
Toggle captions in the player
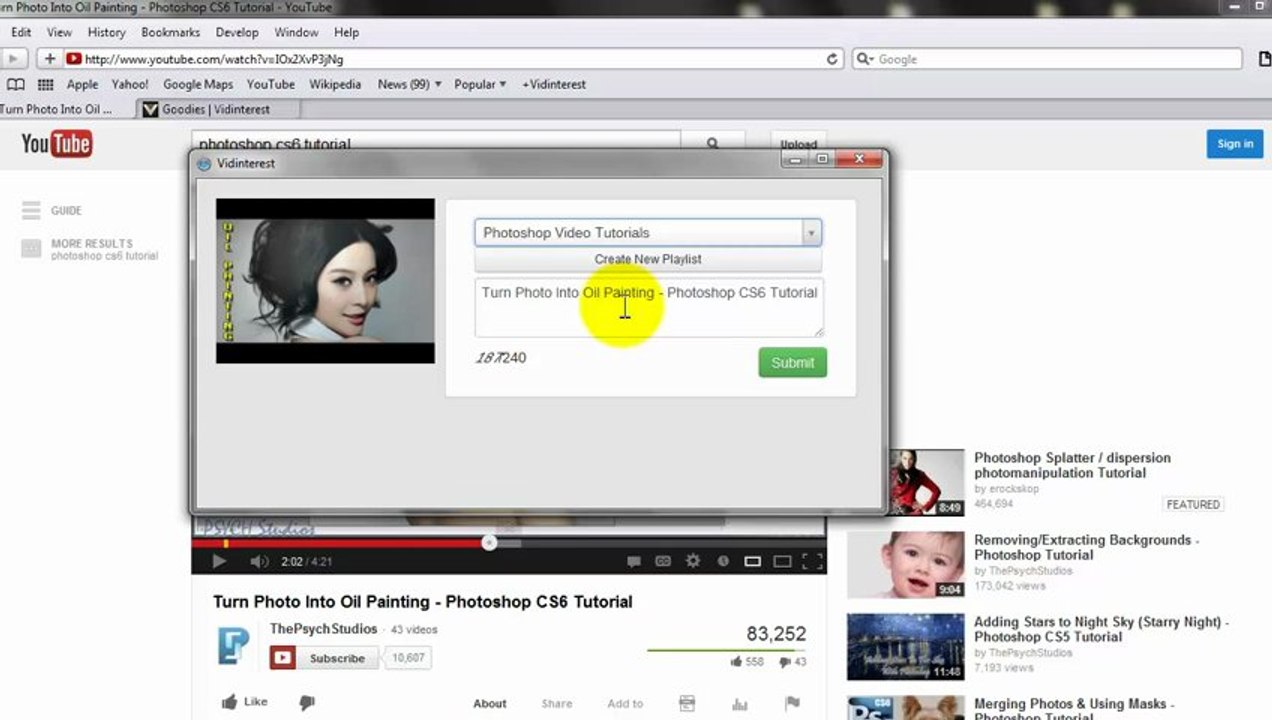coord(663,562)
